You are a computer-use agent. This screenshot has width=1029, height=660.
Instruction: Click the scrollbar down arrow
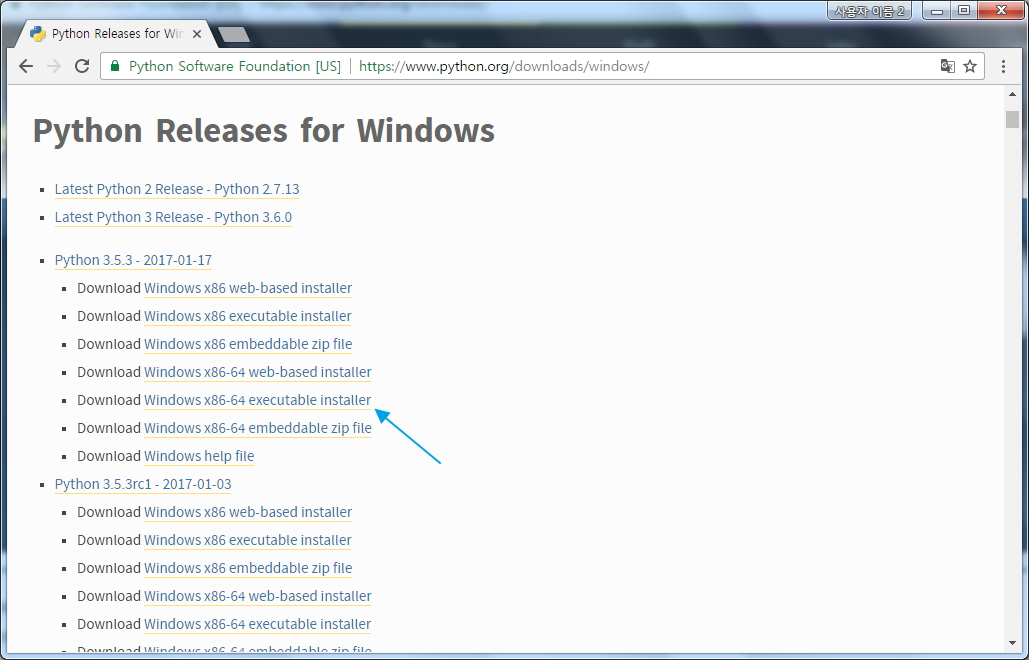point(1013,644)
